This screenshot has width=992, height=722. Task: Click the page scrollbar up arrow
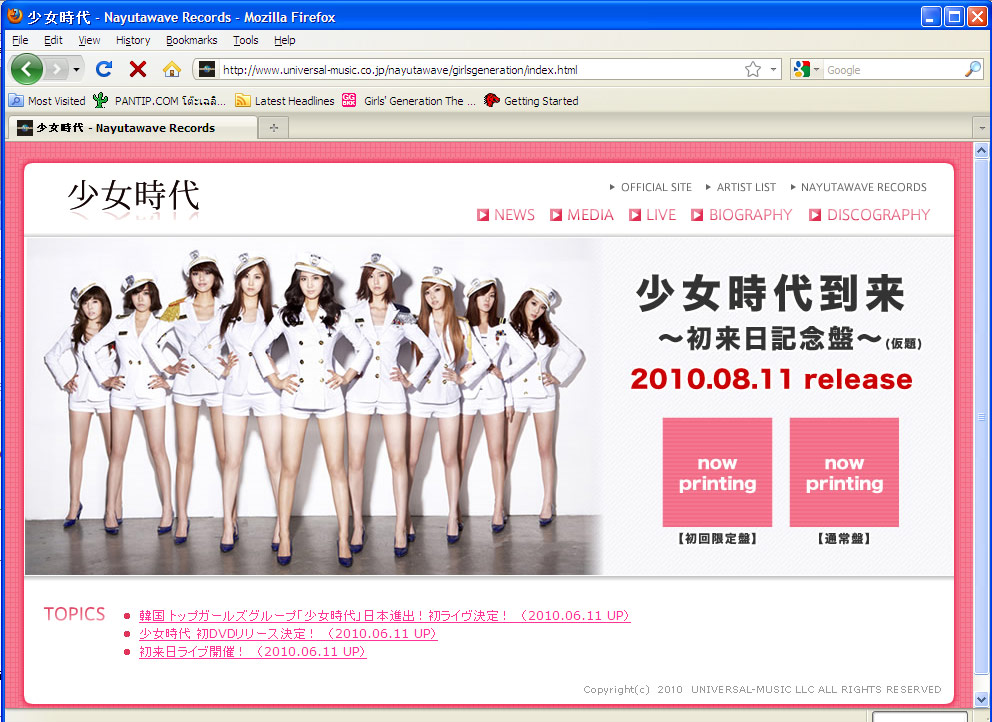coord(981,151)
